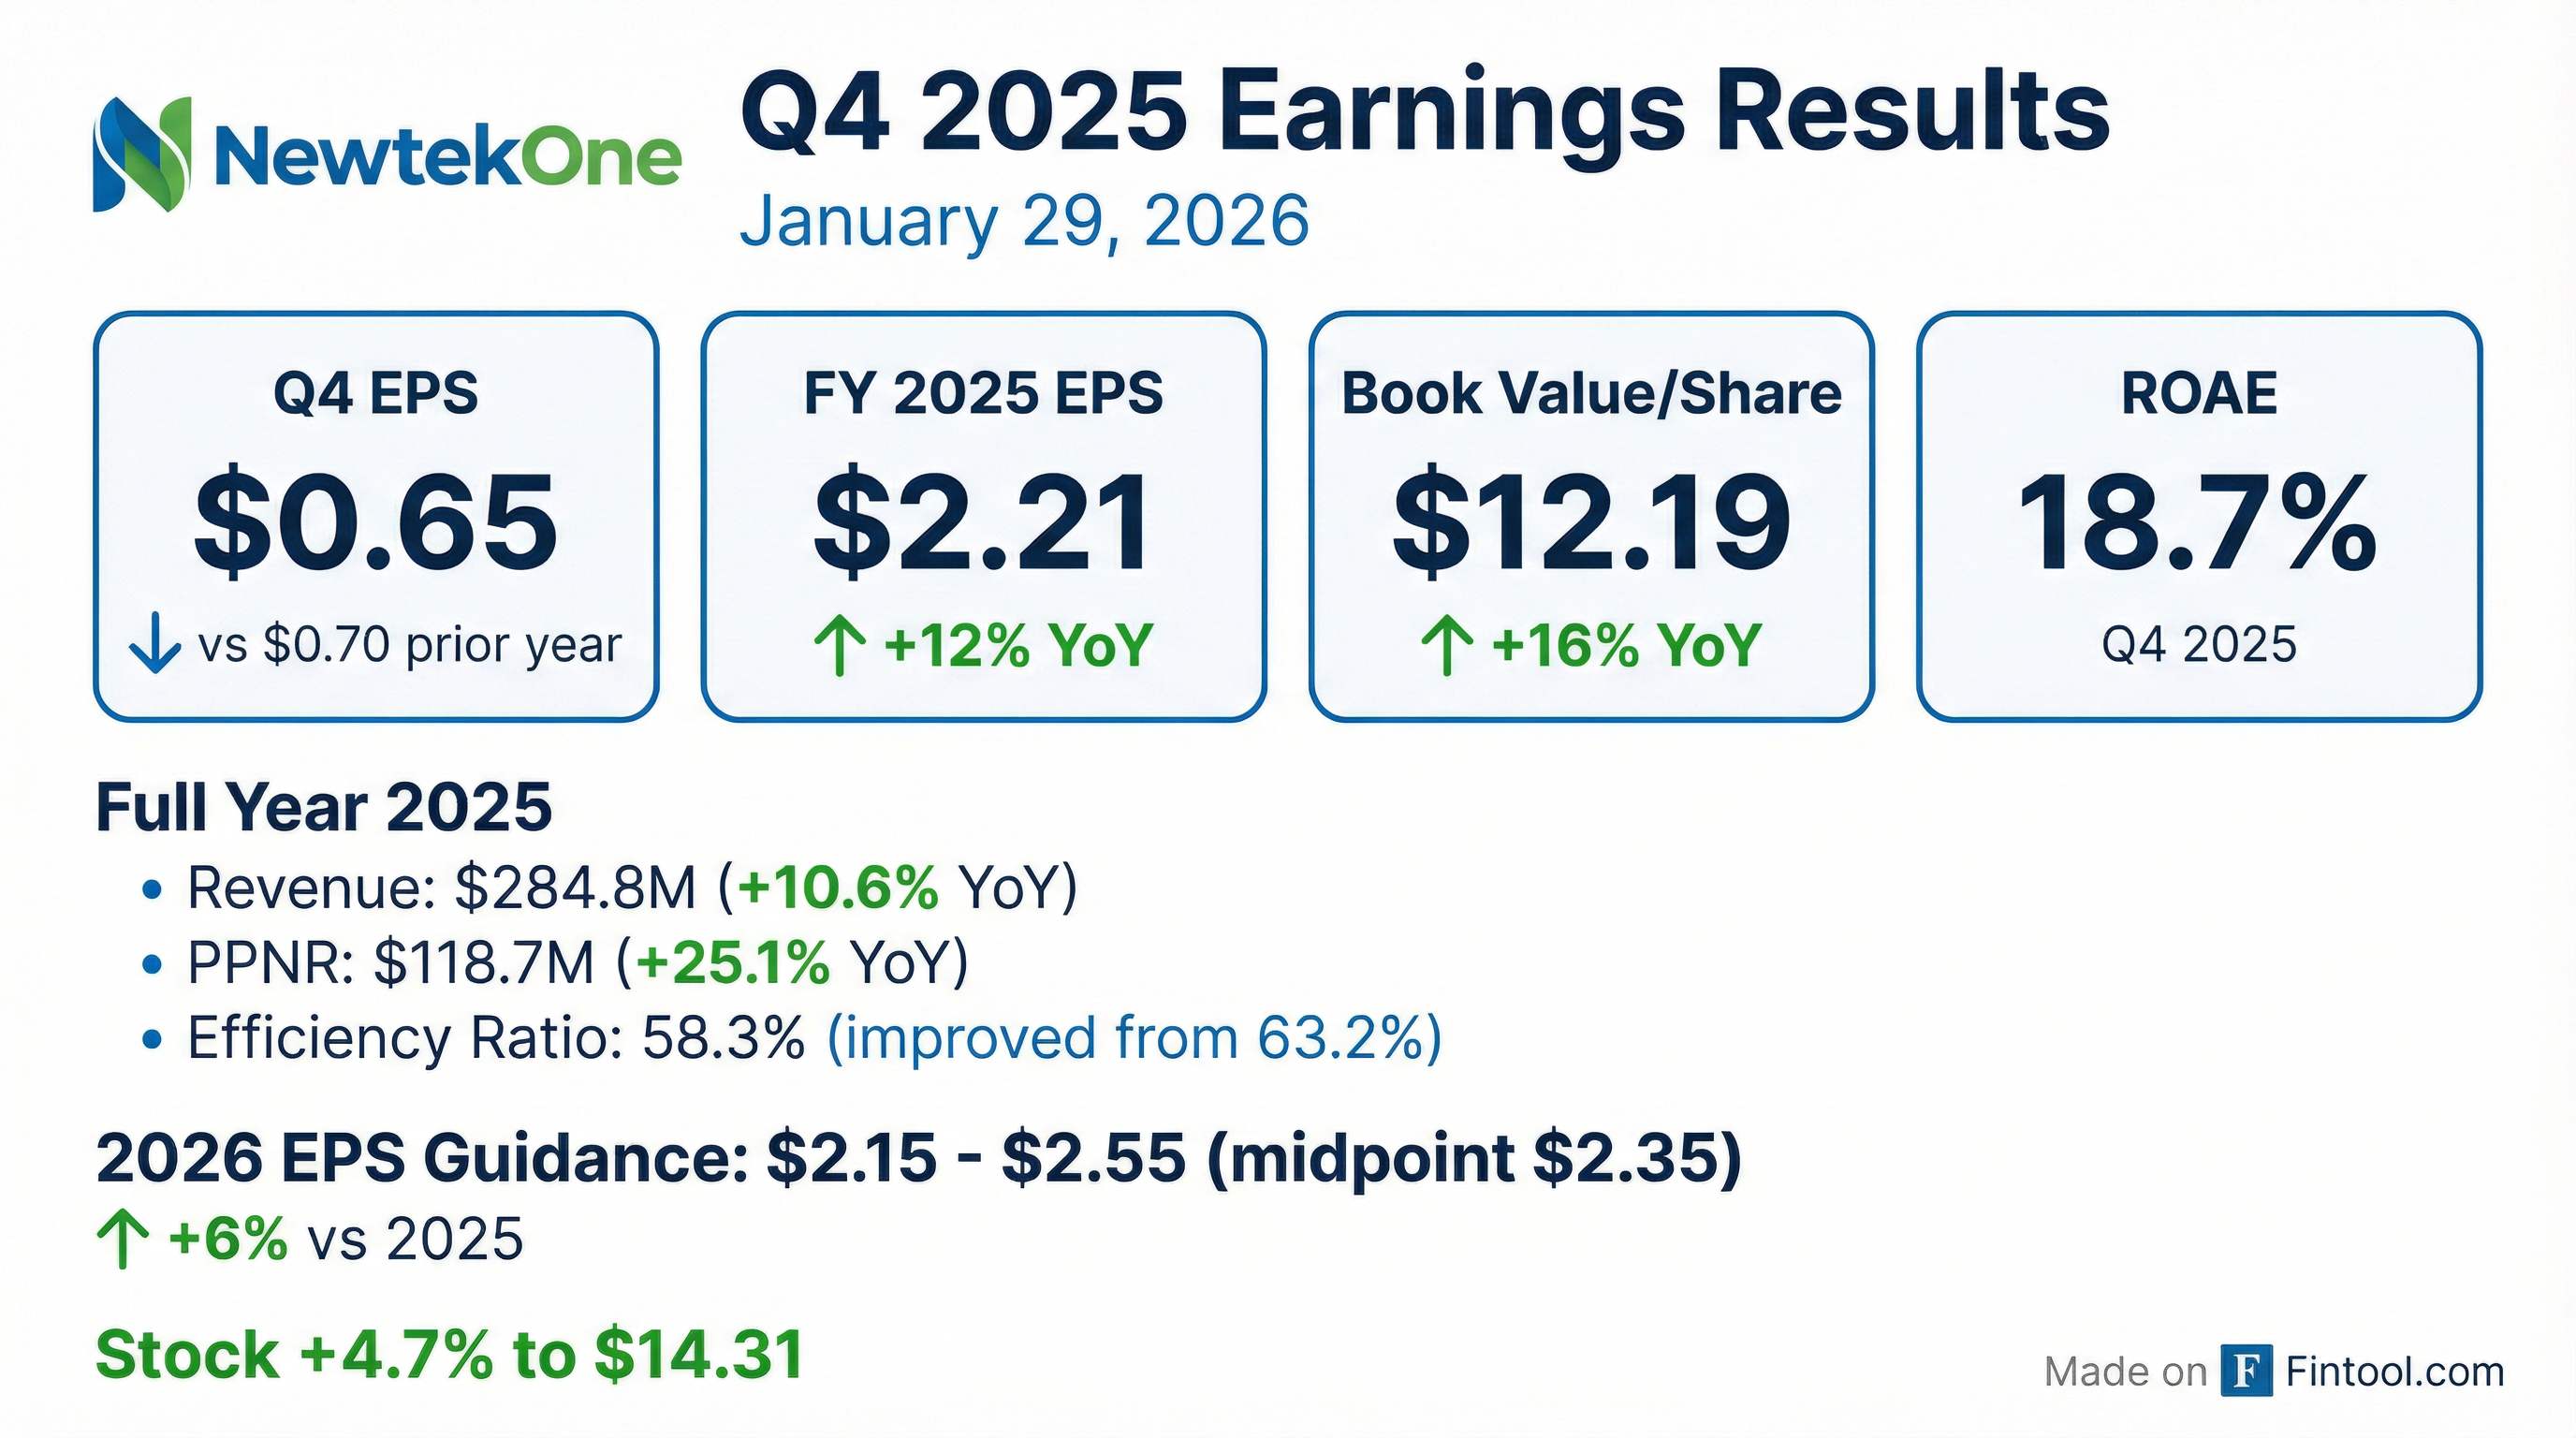The width and height of the screenshot is (2576, 1438).
Task: Click the green up arrow beside +16% YoY
Action: (x=1447, y=645)
